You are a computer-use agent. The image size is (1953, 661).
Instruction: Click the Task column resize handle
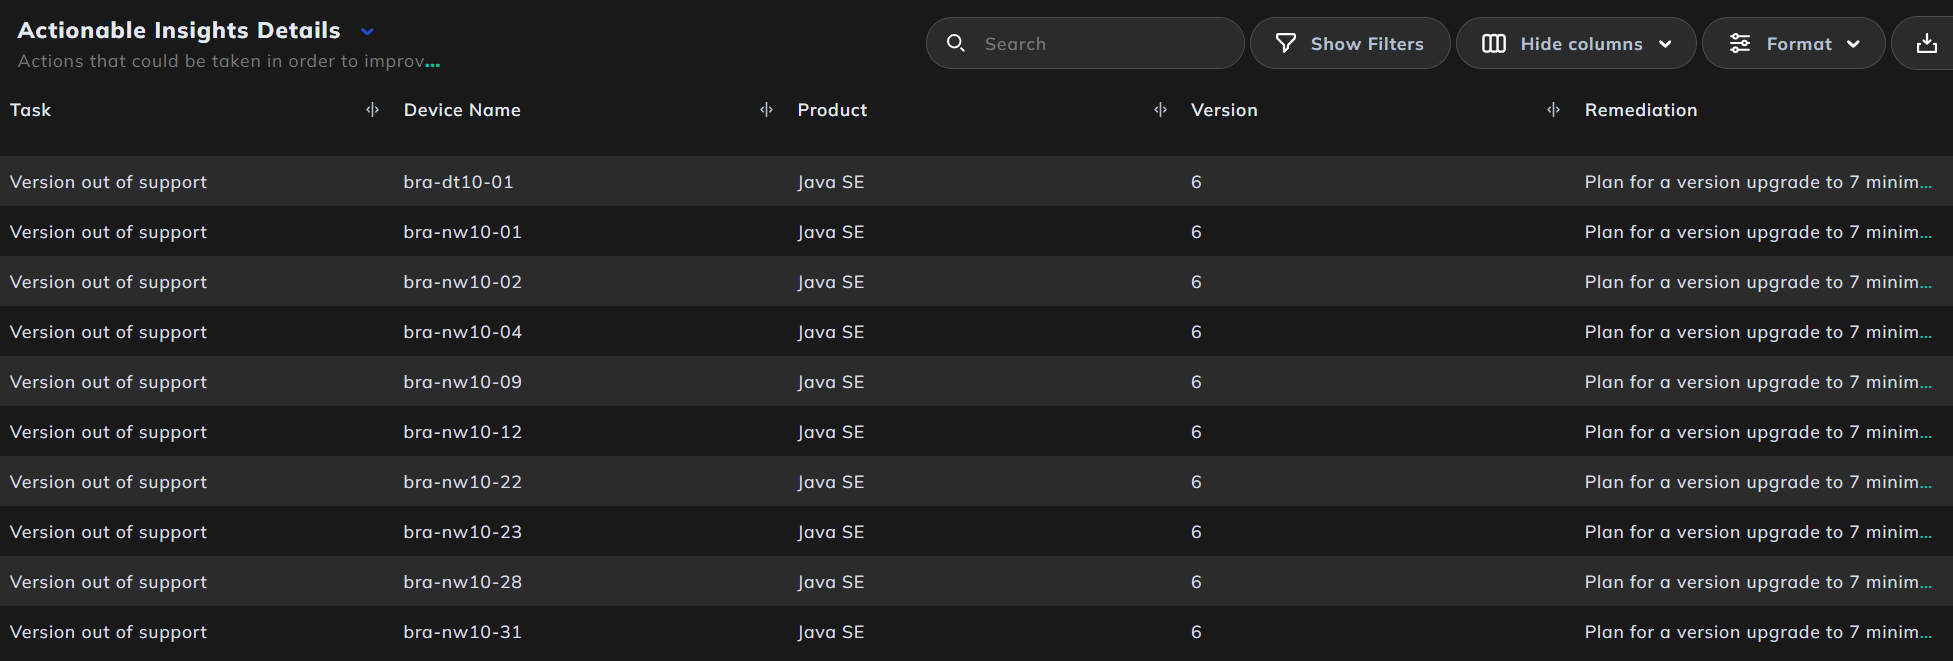[x=372, y=110]
